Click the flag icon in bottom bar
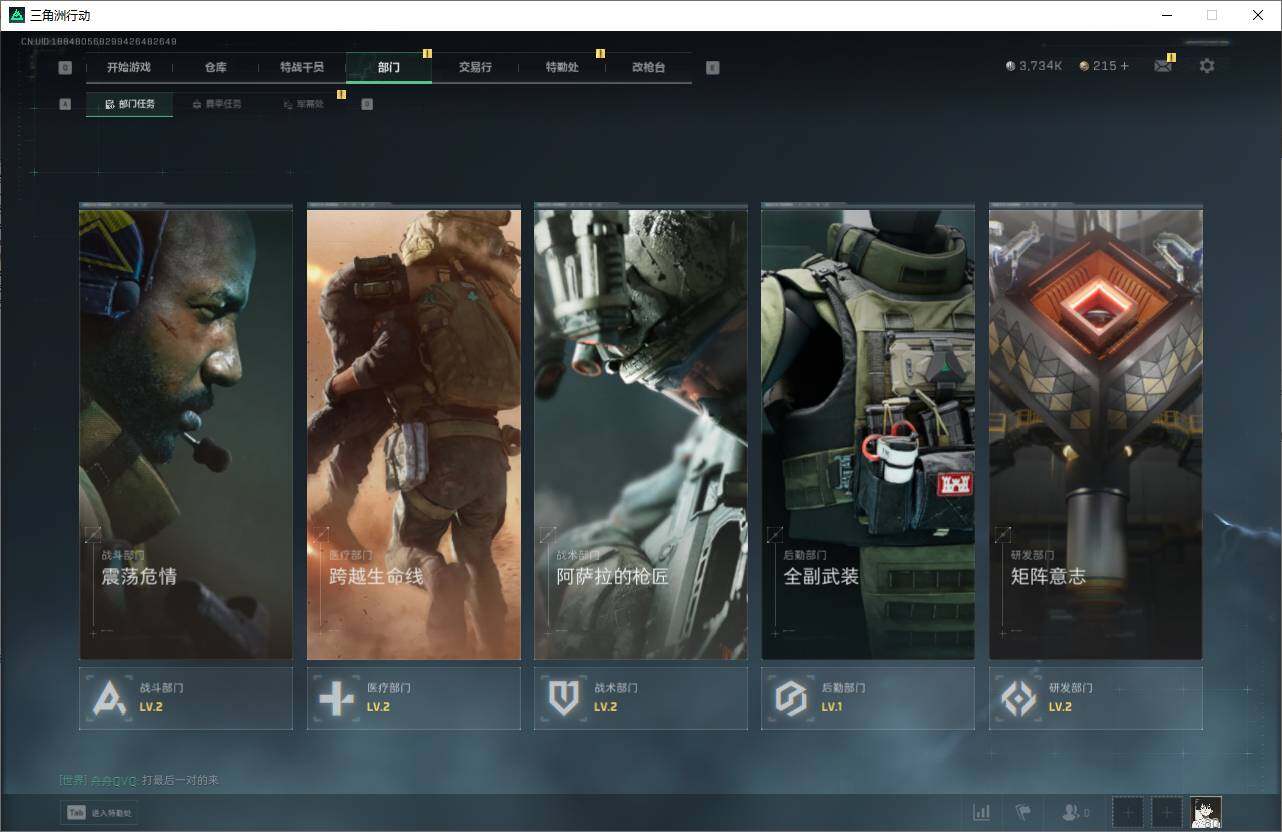This screenshot has height=832, width=1282. point(1022,812)
